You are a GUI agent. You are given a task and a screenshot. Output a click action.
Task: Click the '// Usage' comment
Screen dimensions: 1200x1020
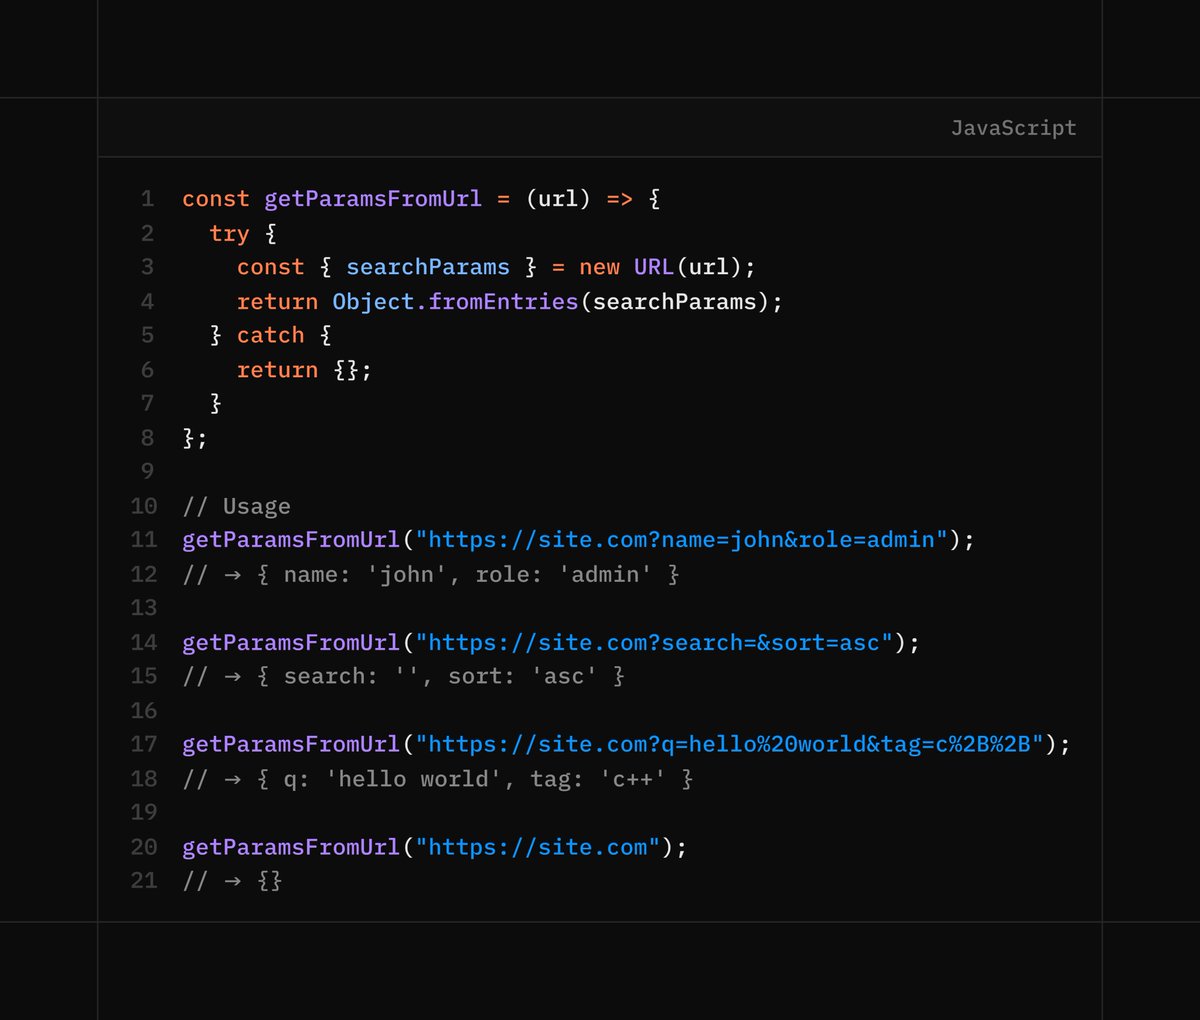click(x=236, y=506)
